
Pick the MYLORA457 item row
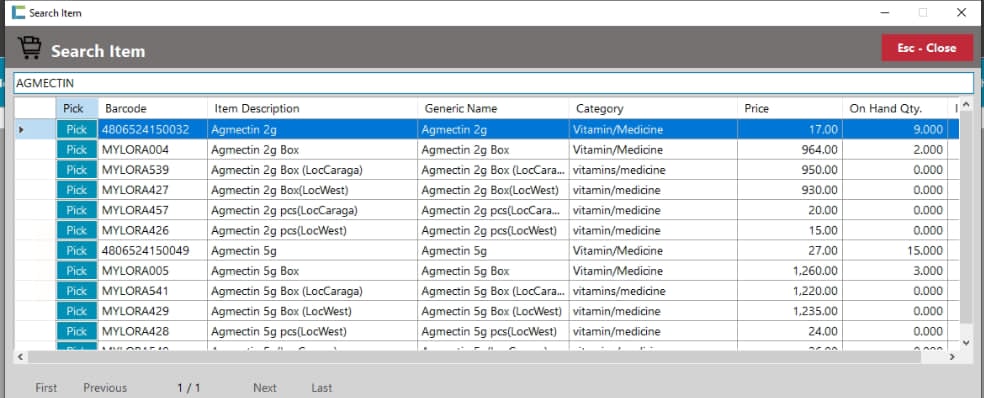[x=77, y=210]
